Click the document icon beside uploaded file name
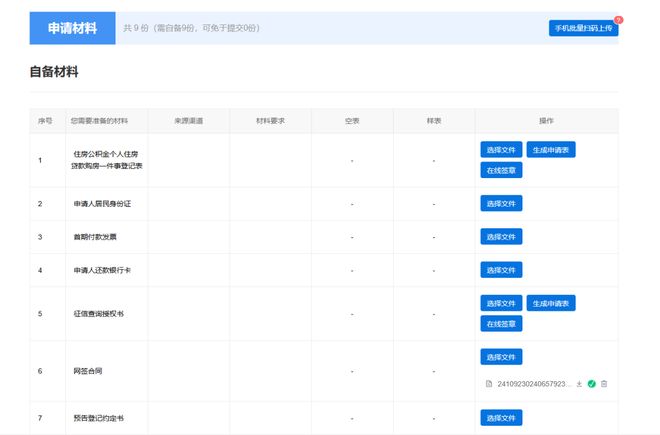 488,383
